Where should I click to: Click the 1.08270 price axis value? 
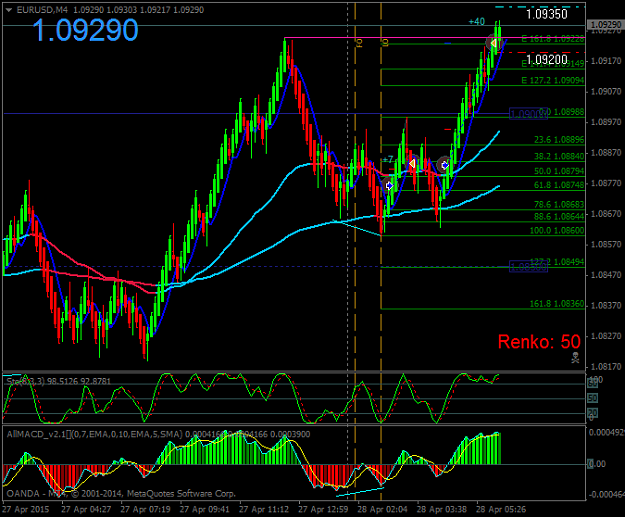pos(606,336)
